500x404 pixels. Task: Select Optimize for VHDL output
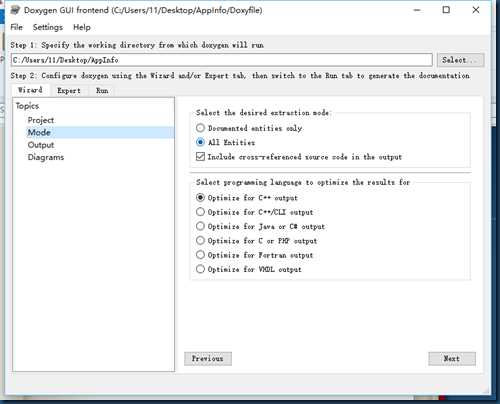(249, 269)
